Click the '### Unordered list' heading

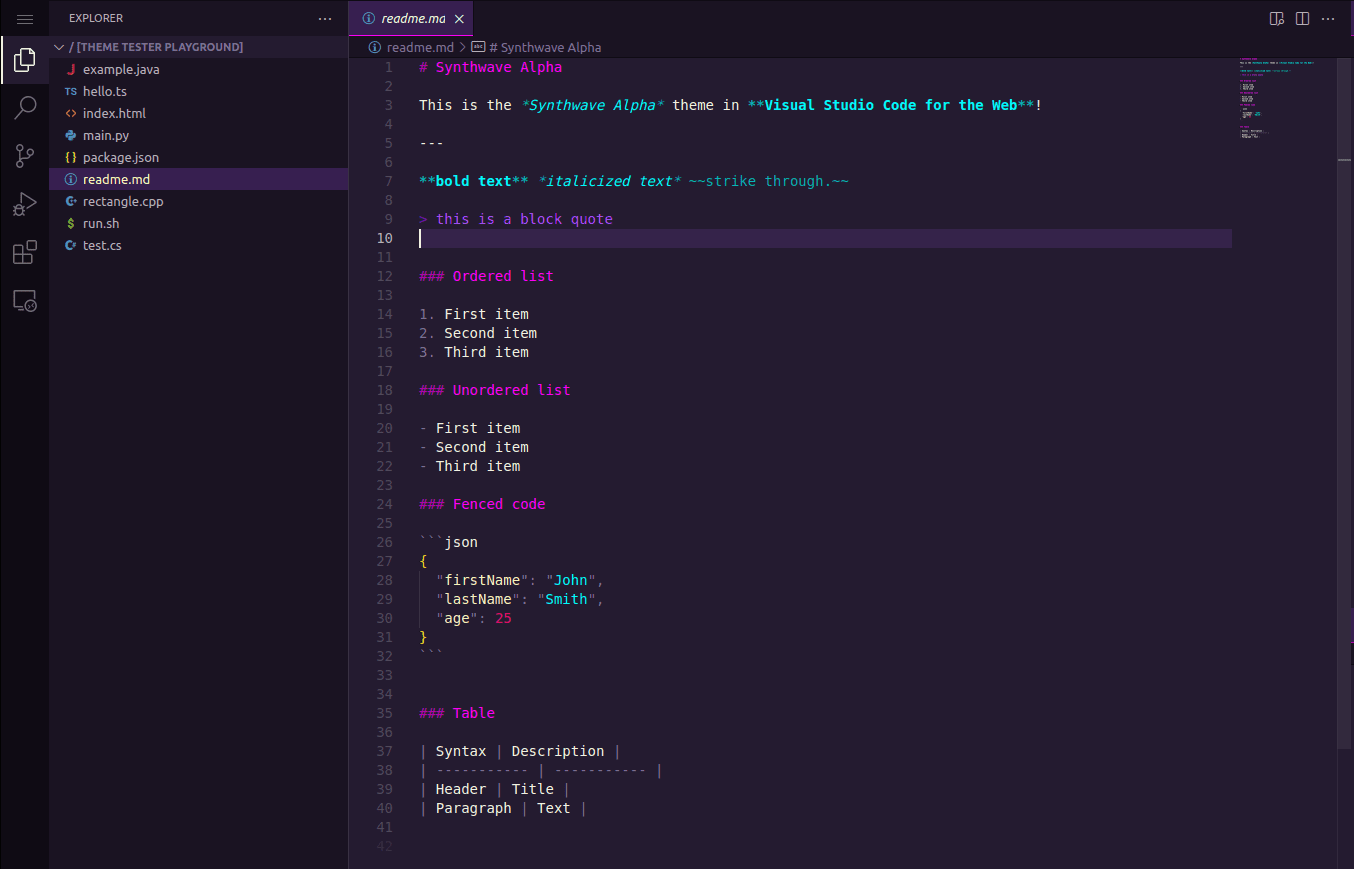(x=495, y=391)
